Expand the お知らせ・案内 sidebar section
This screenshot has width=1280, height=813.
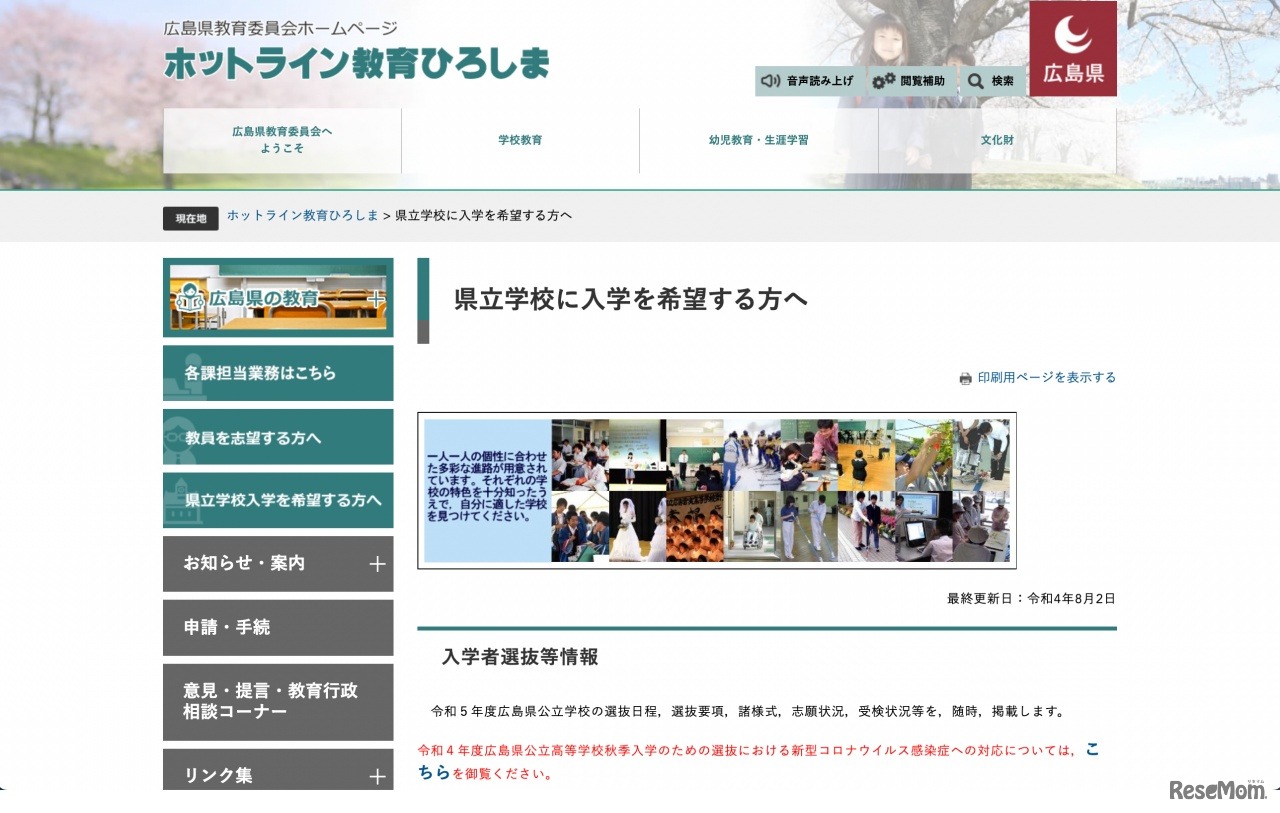click(x=278, y=564)
